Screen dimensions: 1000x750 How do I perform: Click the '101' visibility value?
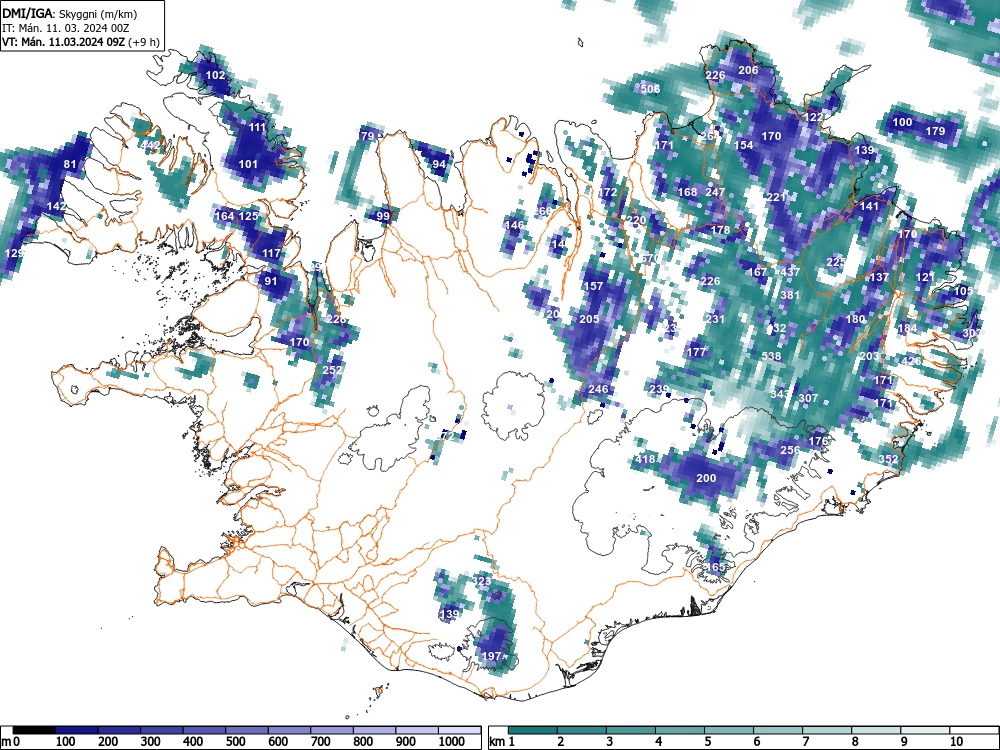point(248,164)
